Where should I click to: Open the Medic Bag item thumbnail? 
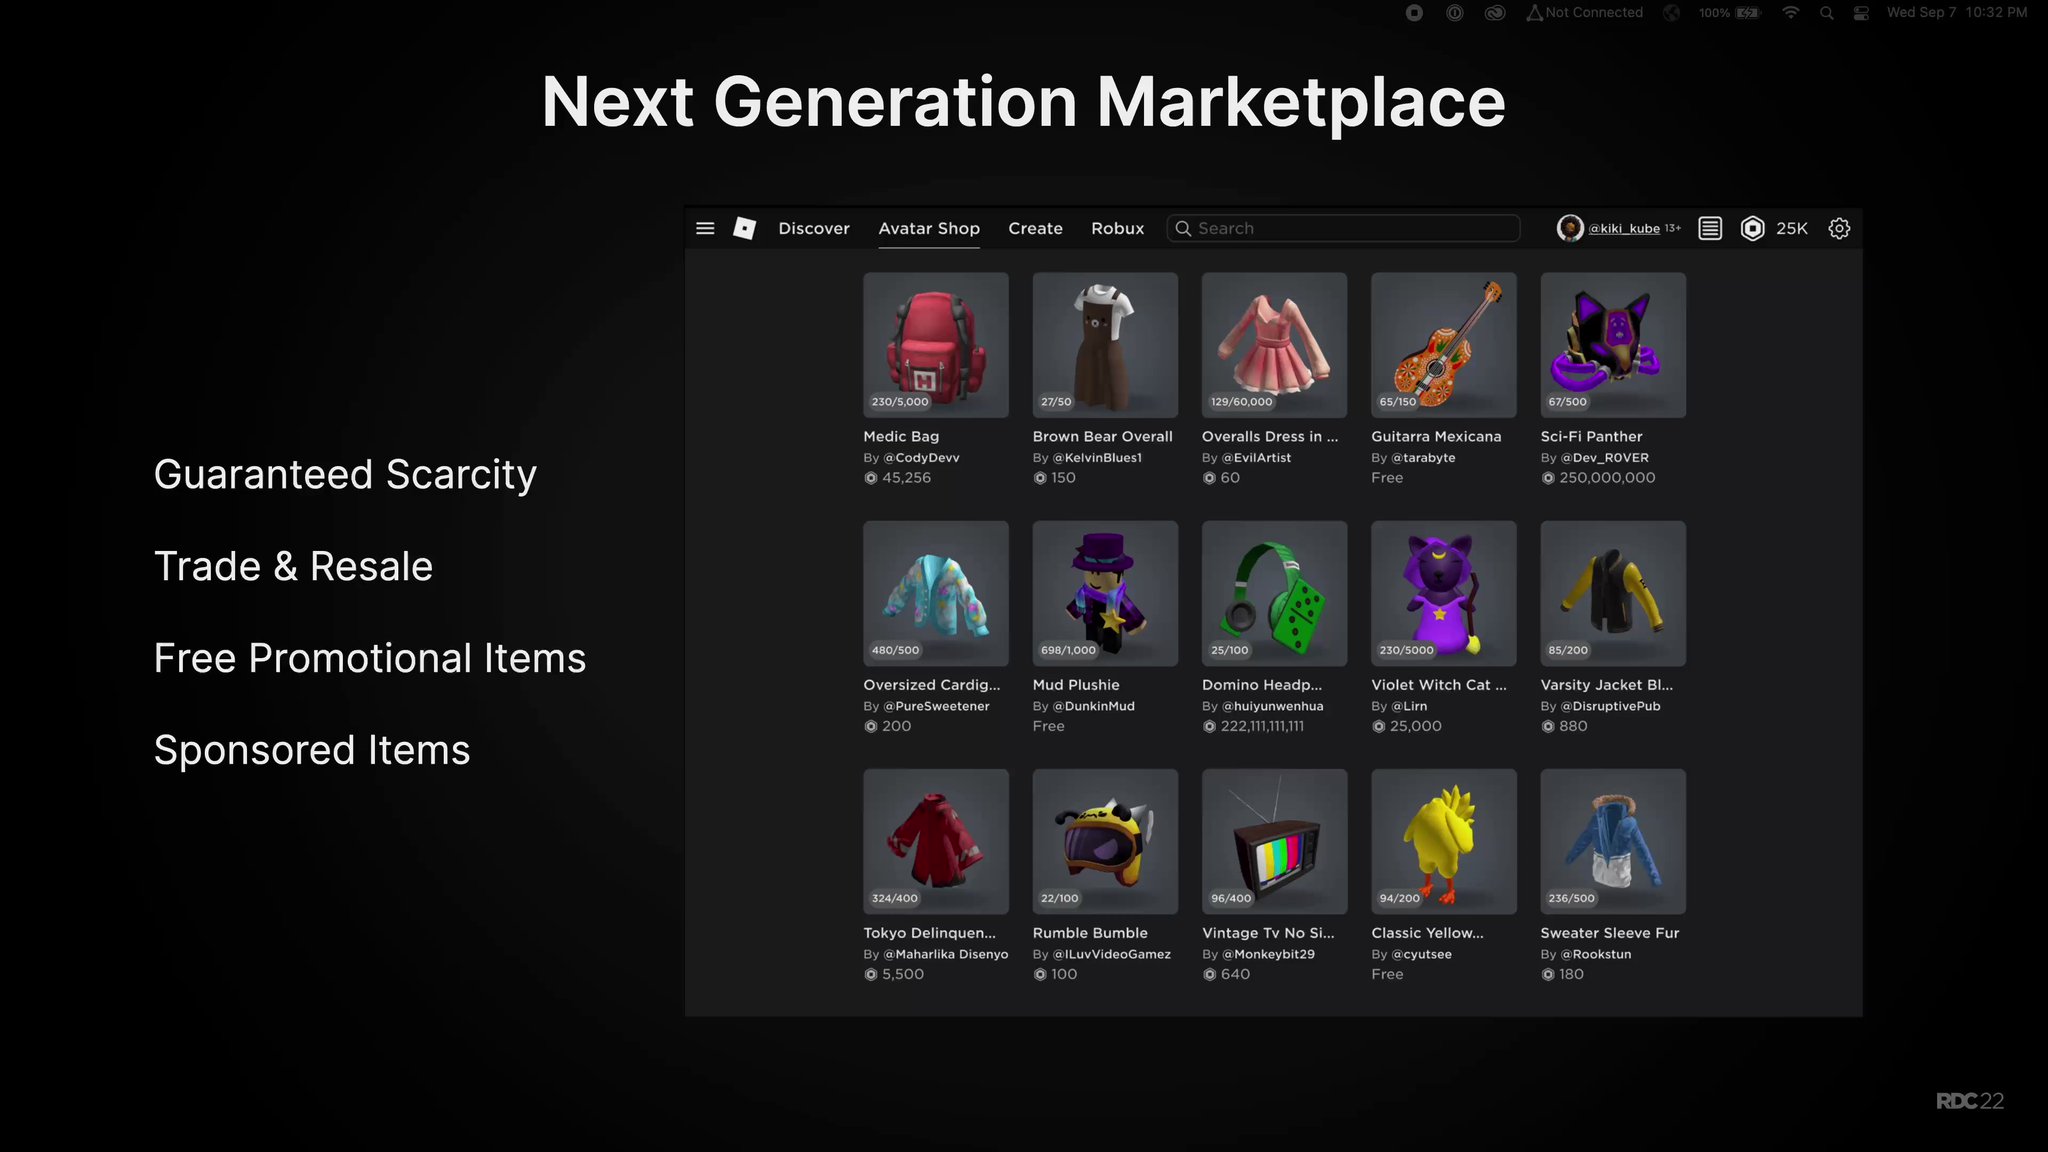[x=936, y=345]
